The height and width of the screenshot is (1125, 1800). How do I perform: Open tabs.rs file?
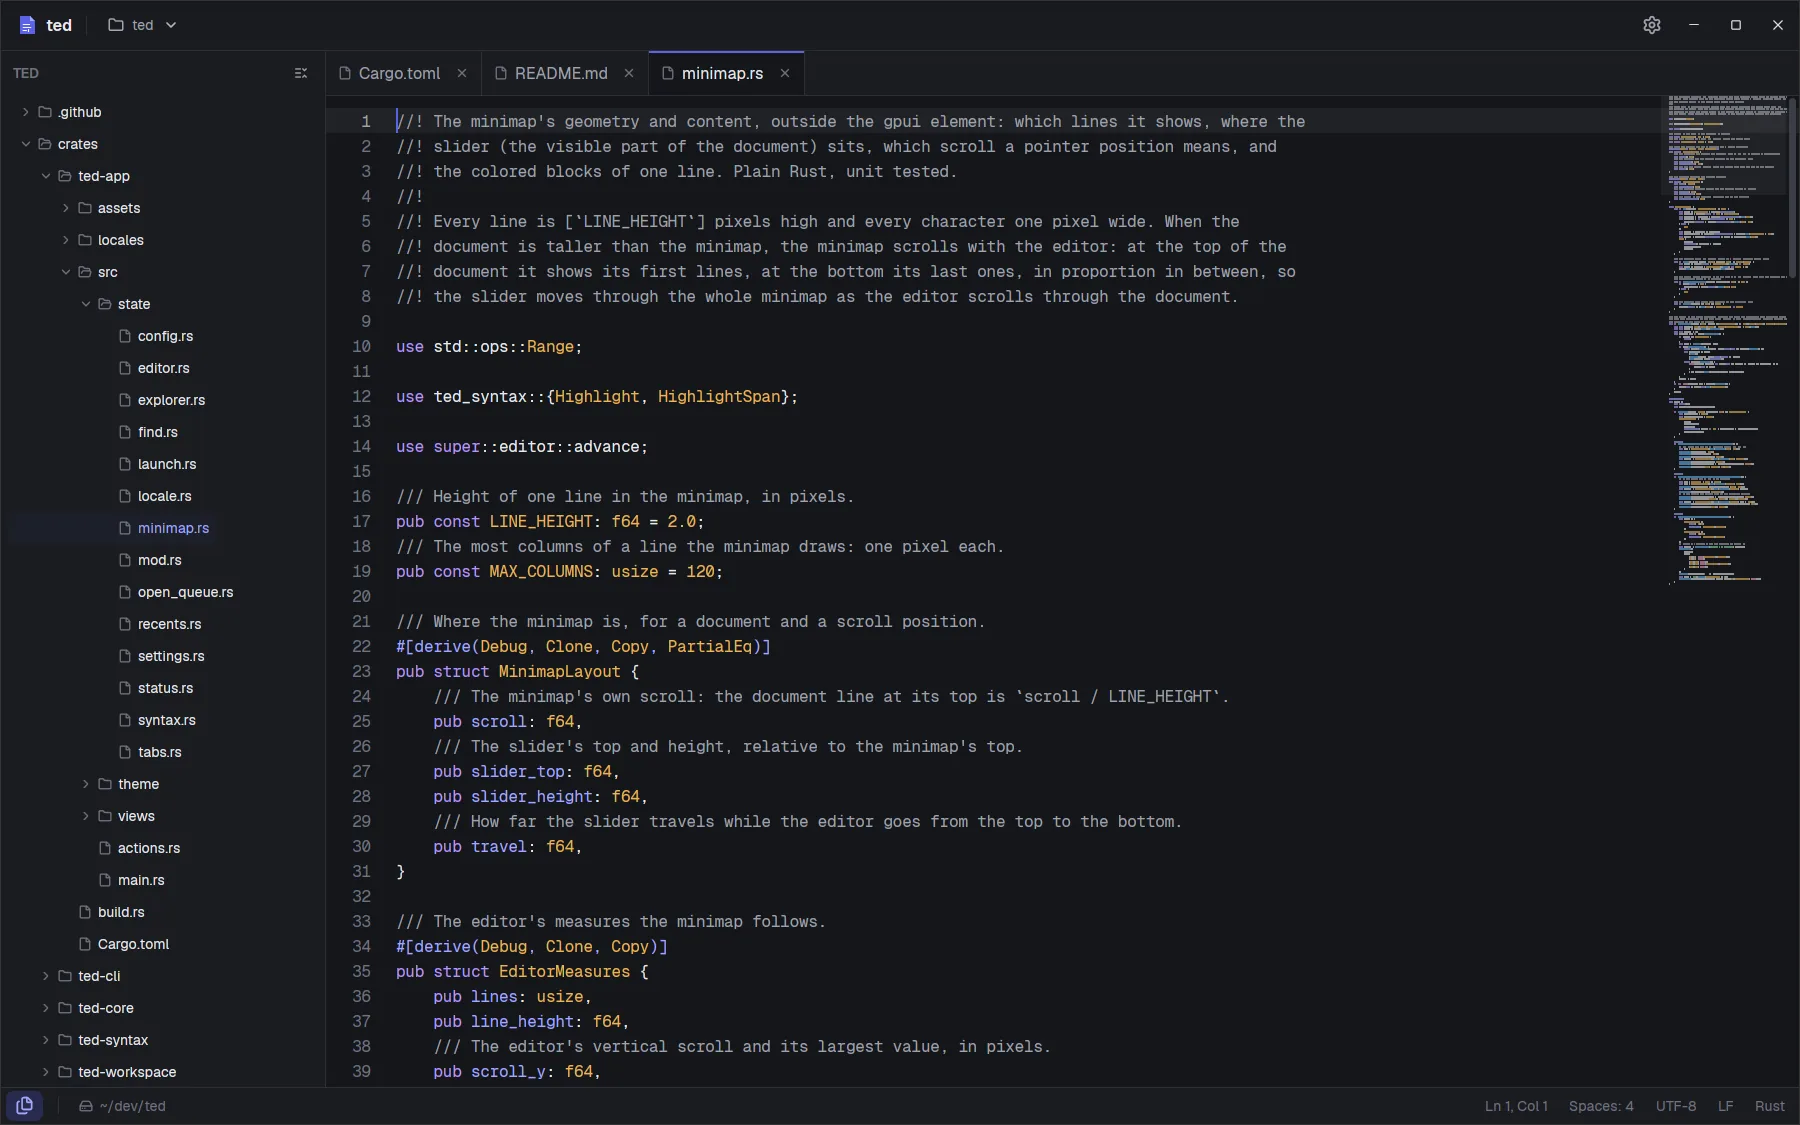[165, 752]
